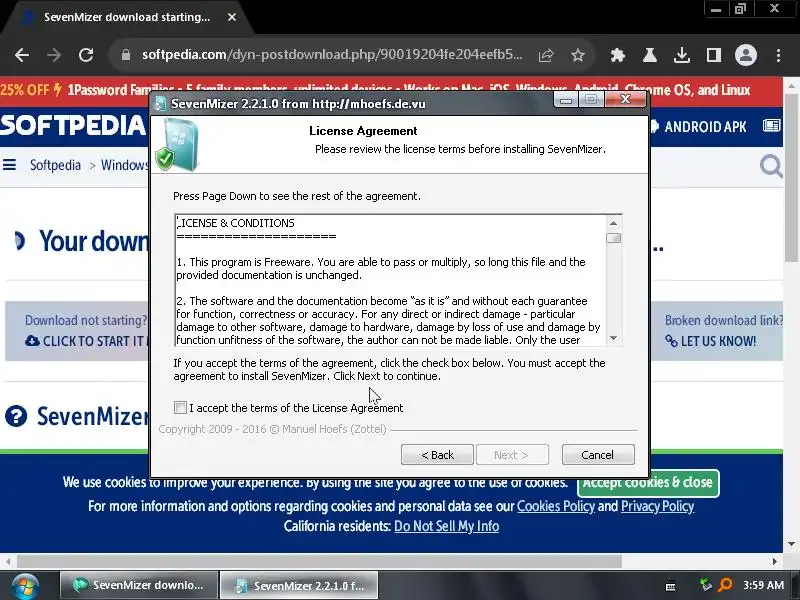This screenshot has height=600, width=800.
Task: Open the Windows Start orb
Action: [x=25, y=586]
